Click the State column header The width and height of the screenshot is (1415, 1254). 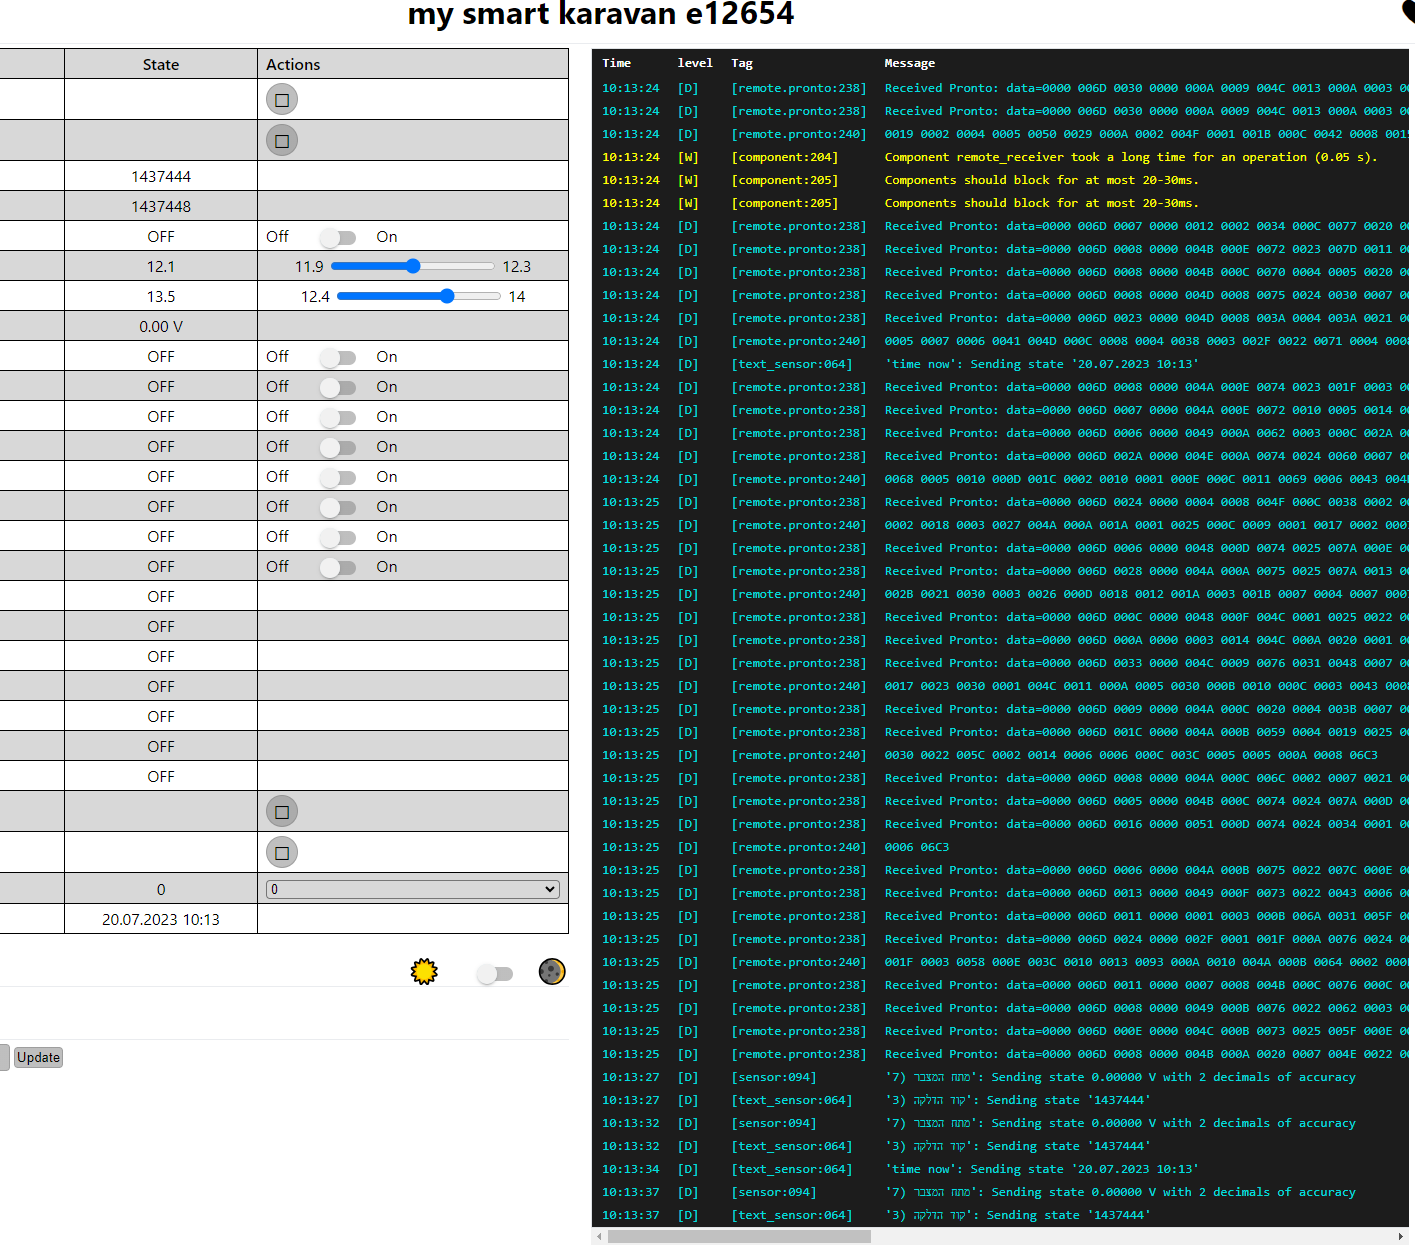pos(161,65)
